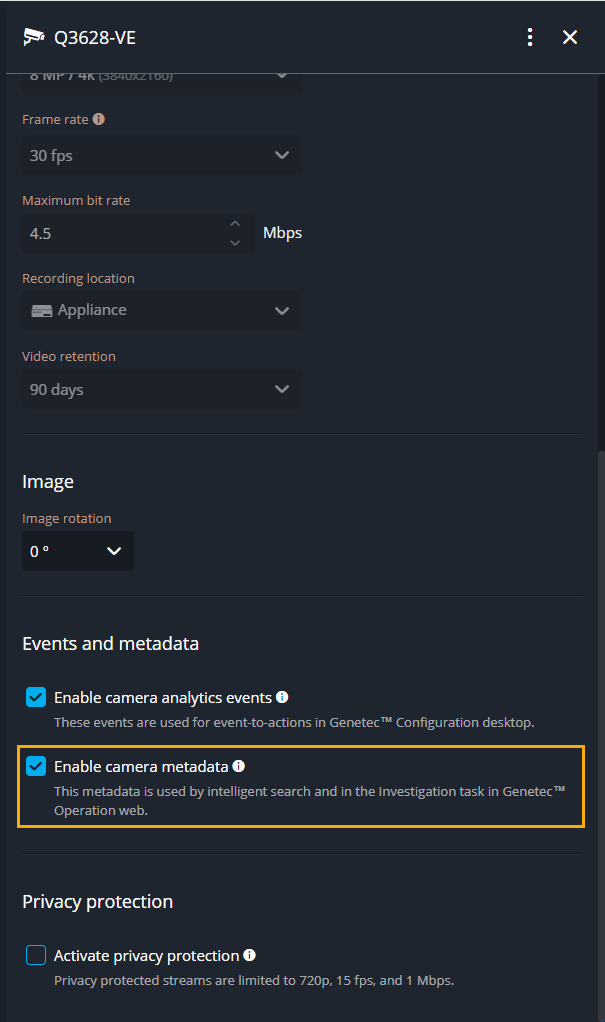Click the maximum bit rate input field

tap(120, 233)
